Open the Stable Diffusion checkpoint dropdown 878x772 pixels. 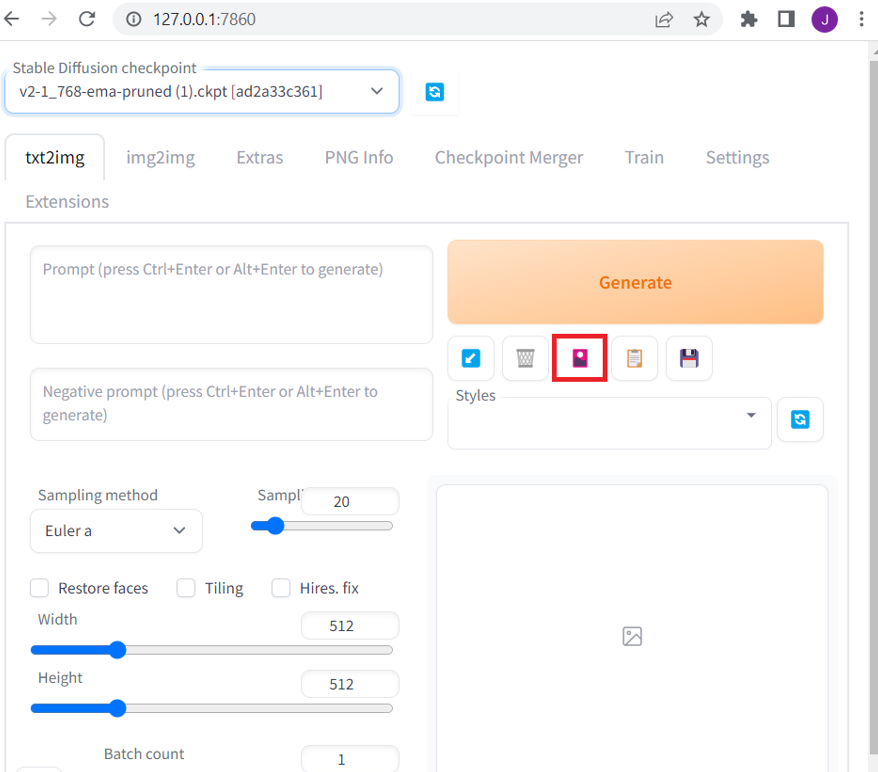(x=200, y=91)
